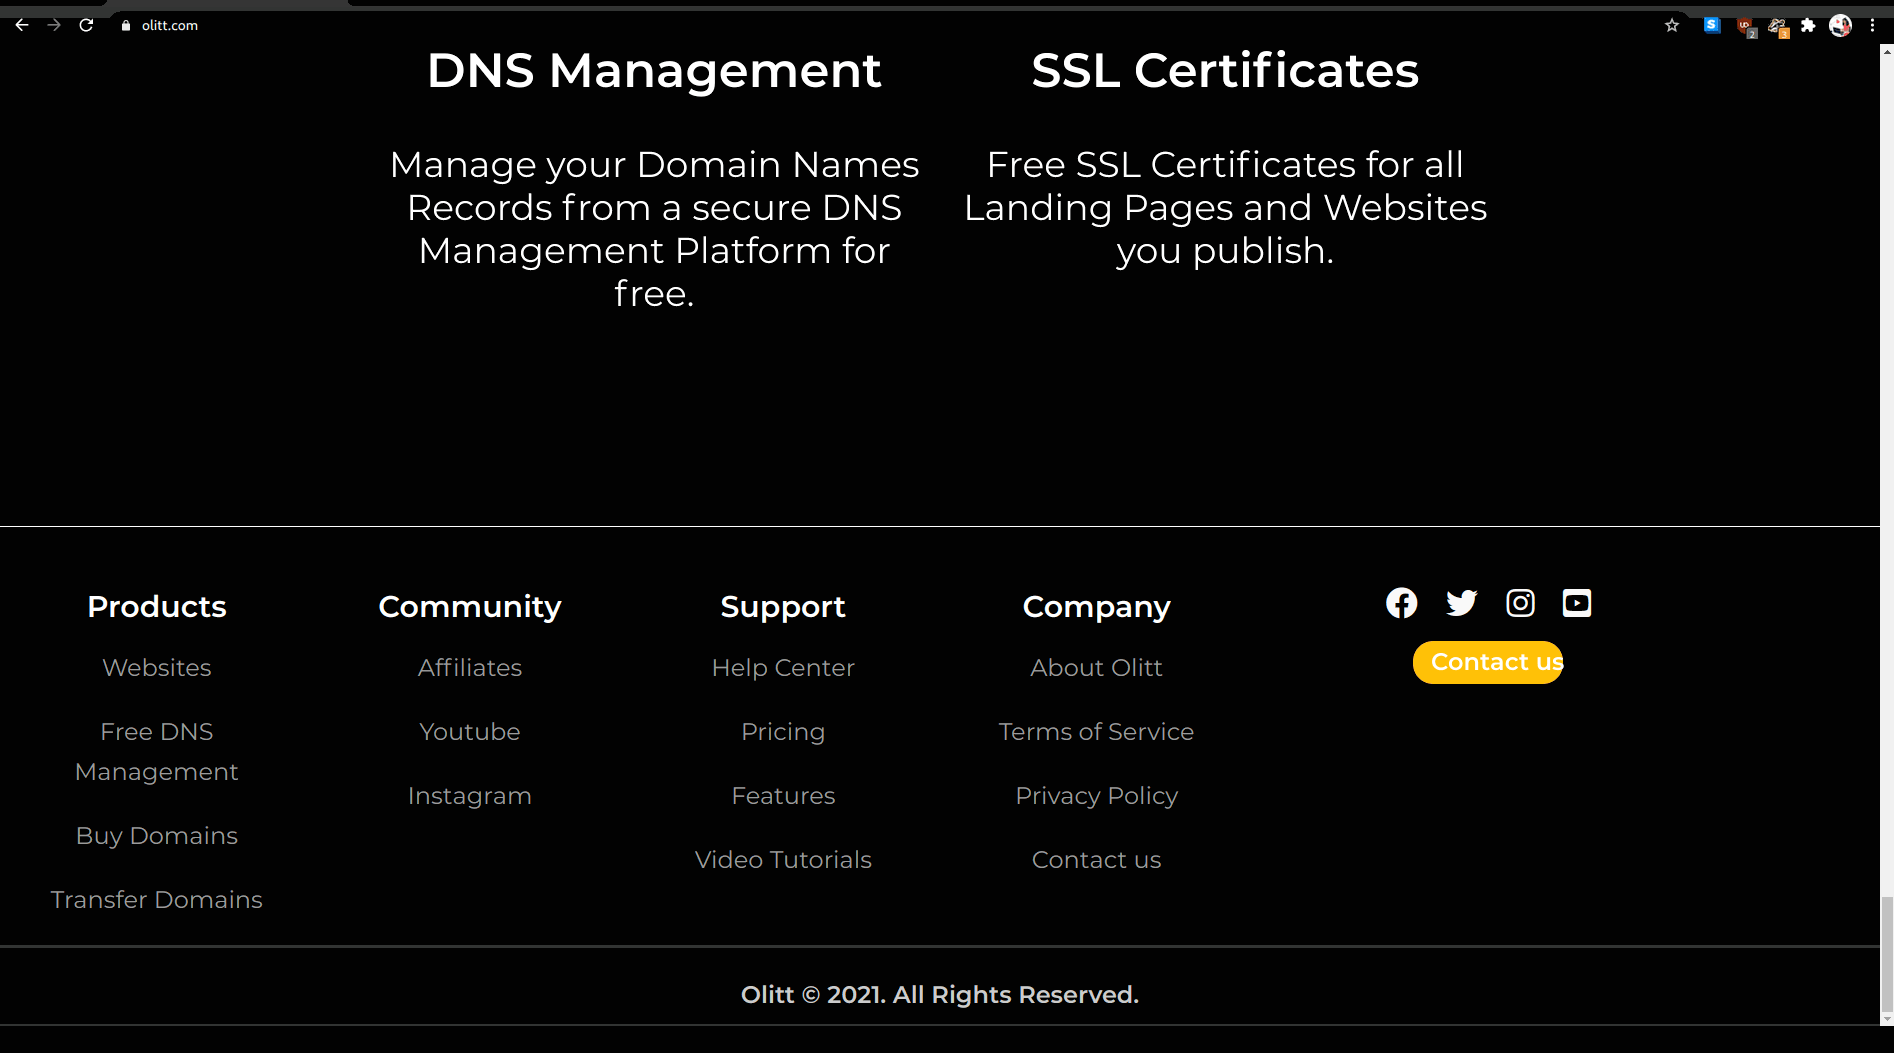Go back using browser back arrow
This screenshot has width=1894, height=1053.
22,25
